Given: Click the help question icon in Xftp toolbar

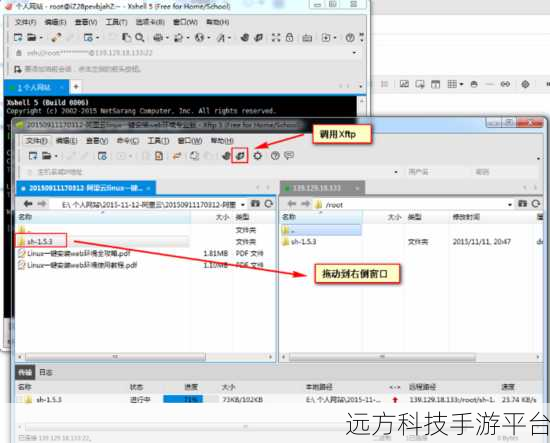Looking at the screenshot, I should tap(275, 155).
